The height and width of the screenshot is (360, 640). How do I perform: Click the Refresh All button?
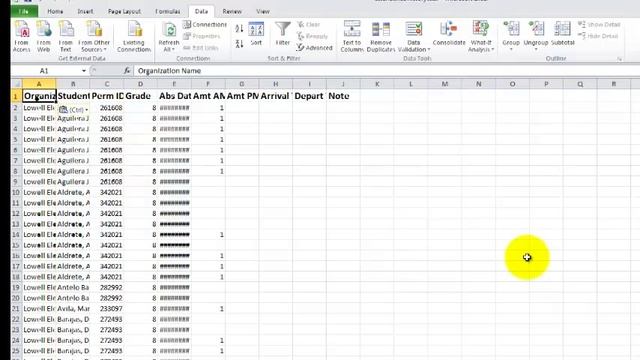(x=169, y=37)
